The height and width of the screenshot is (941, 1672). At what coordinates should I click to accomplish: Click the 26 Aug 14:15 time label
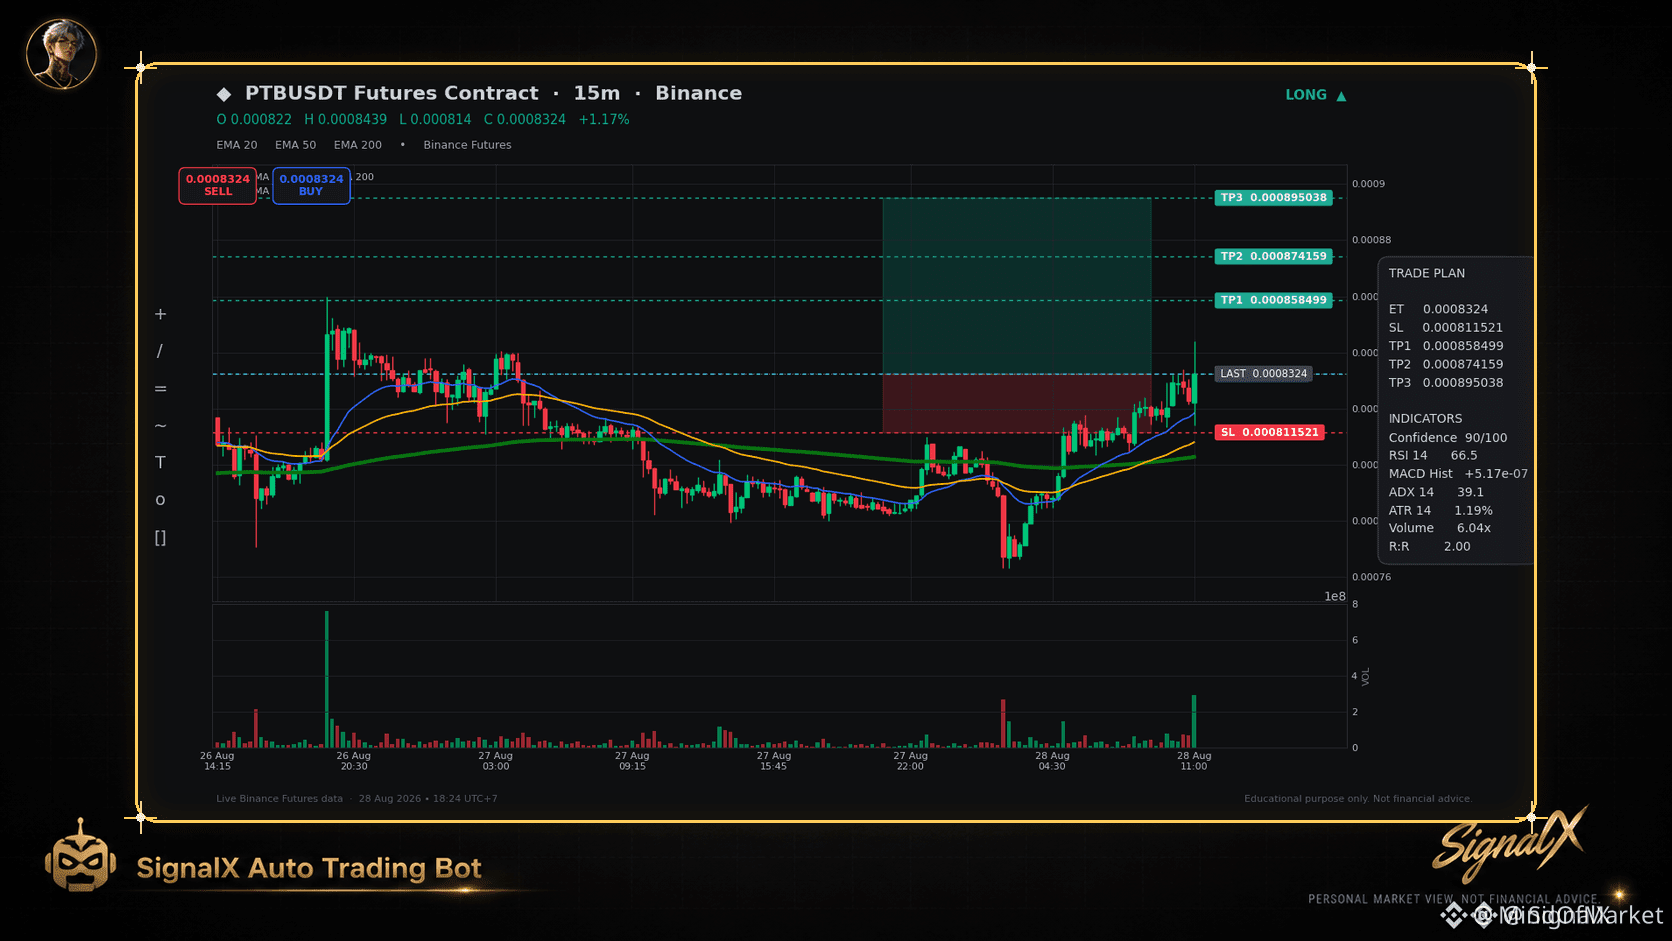point(217,761)
